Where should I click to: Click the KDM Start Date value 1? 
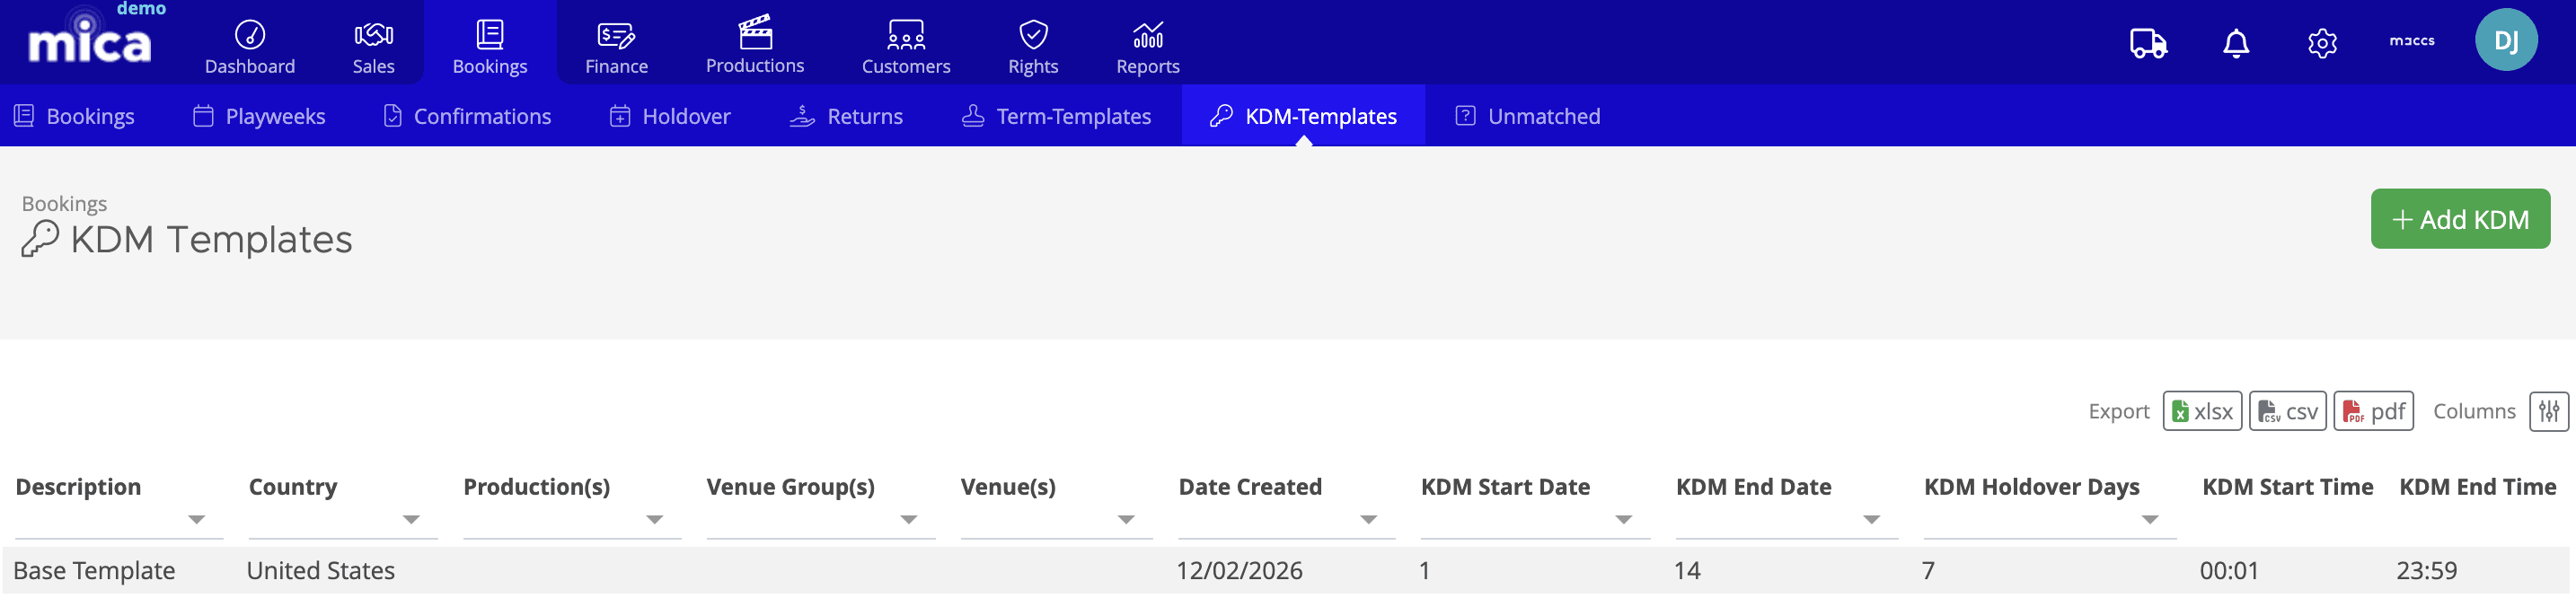1424,570
